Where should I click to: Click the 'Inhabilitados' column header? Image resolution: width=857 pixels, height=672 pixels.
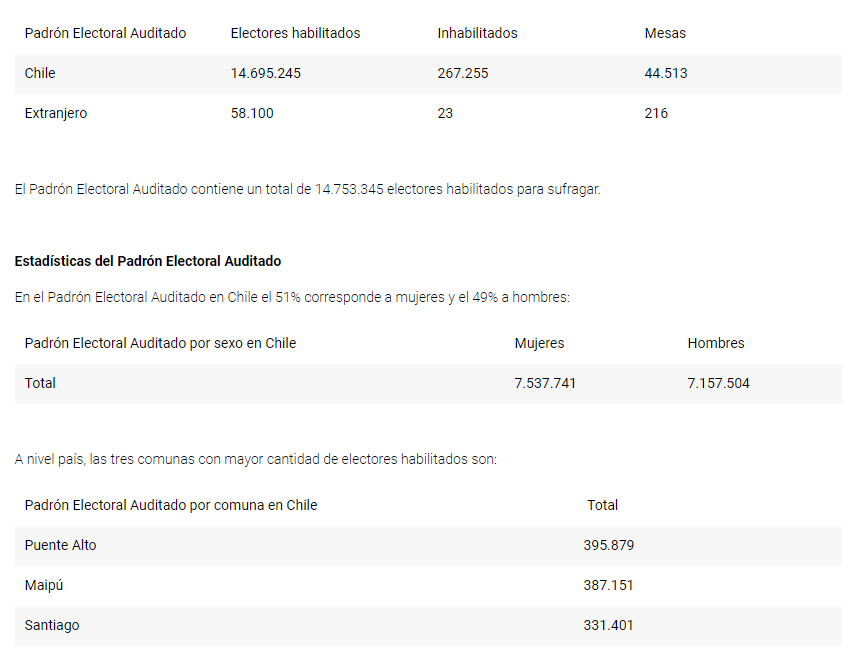[477, 33]
